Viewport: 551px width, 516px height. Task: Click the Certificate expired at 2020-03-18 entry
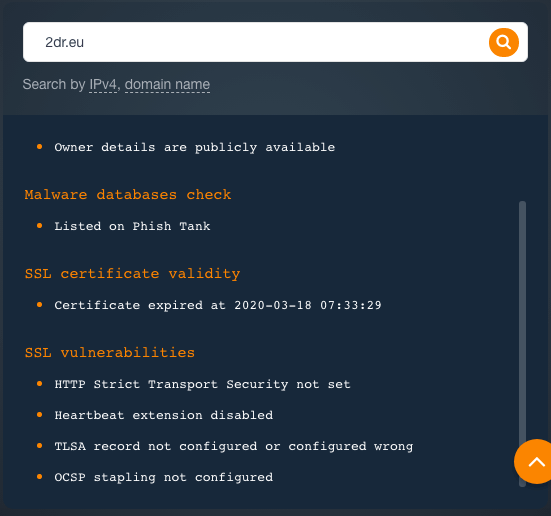[x=218, y=305]
